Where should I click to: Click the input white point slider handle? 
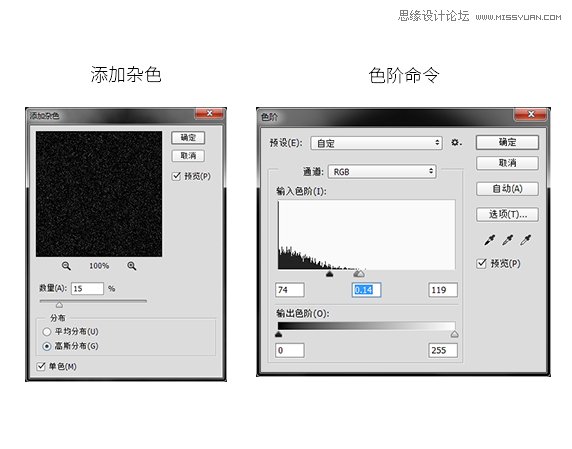(360, 273)
